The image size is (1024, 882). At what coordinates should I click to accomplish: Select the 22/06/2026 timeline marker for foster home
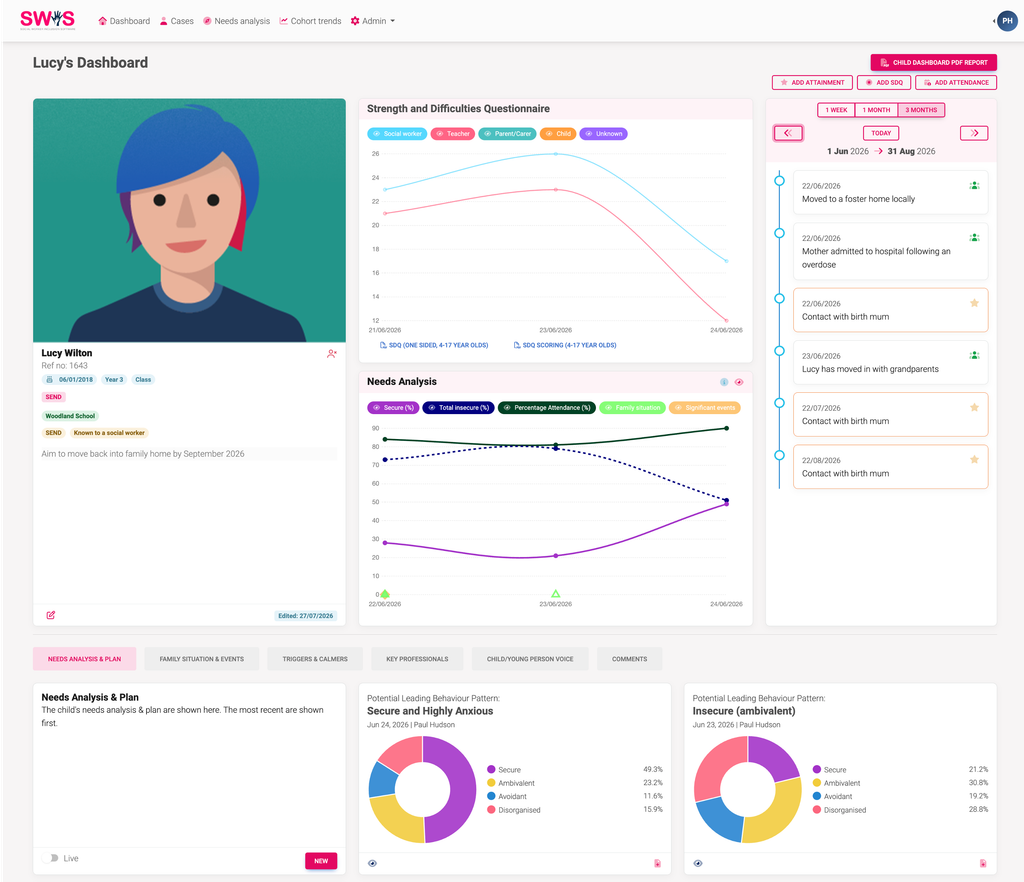[x=779, y=181]
